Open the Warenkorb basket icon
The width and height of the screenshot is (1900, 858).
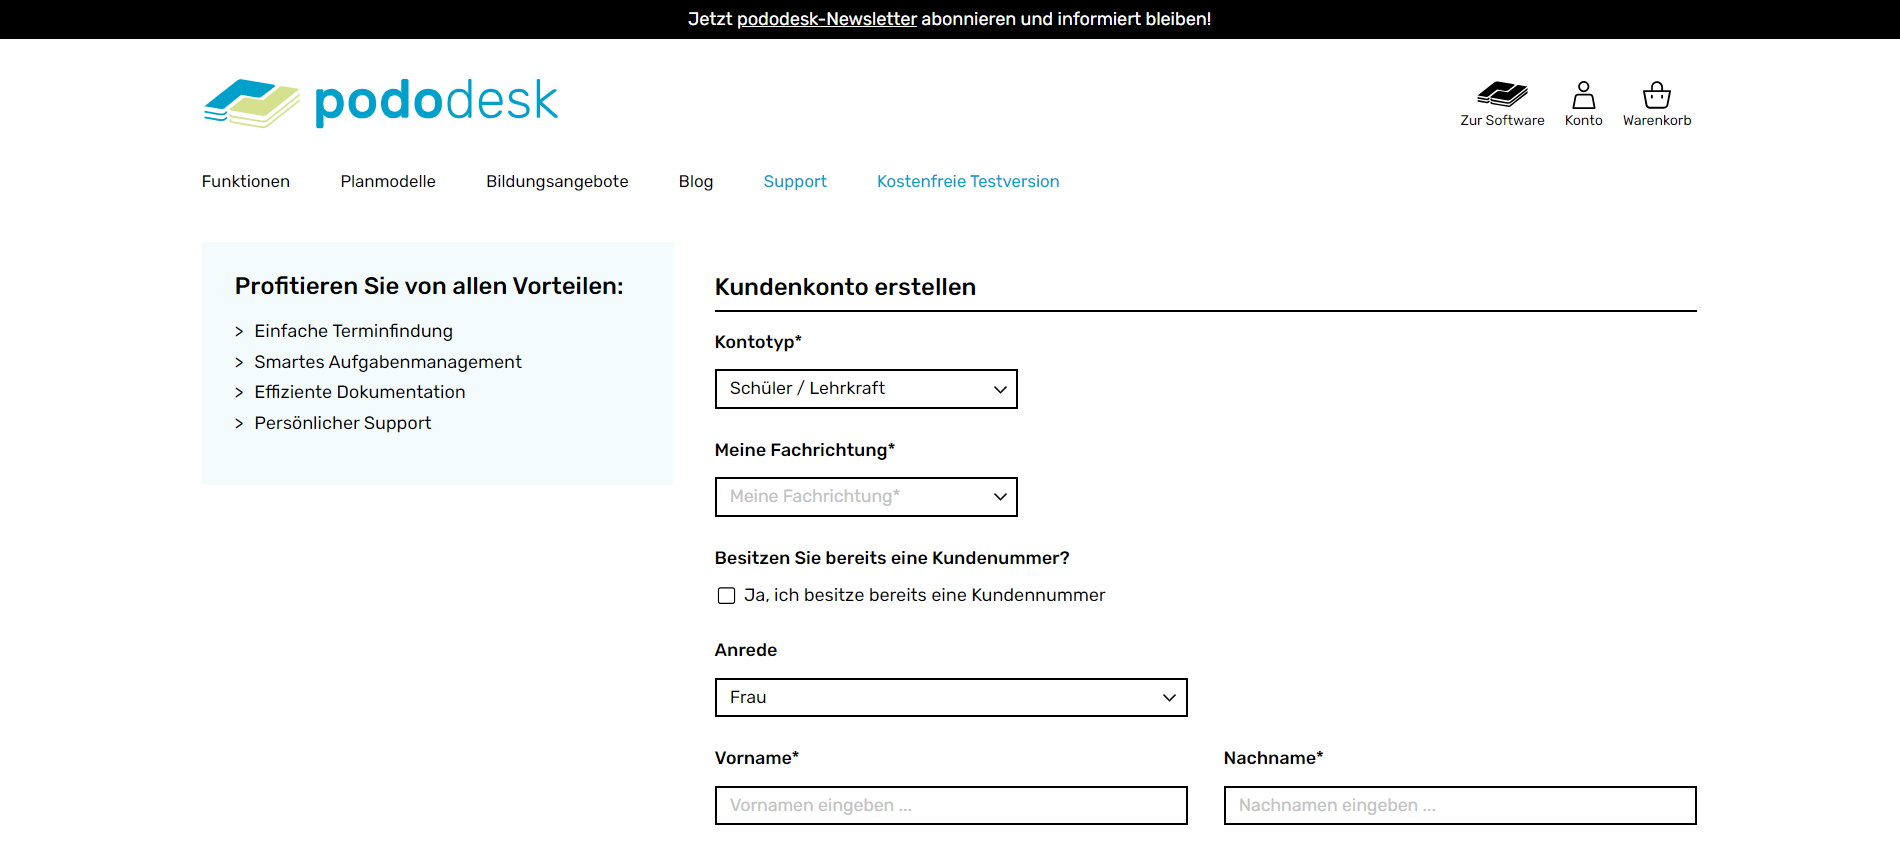[x=1657, y=104]
